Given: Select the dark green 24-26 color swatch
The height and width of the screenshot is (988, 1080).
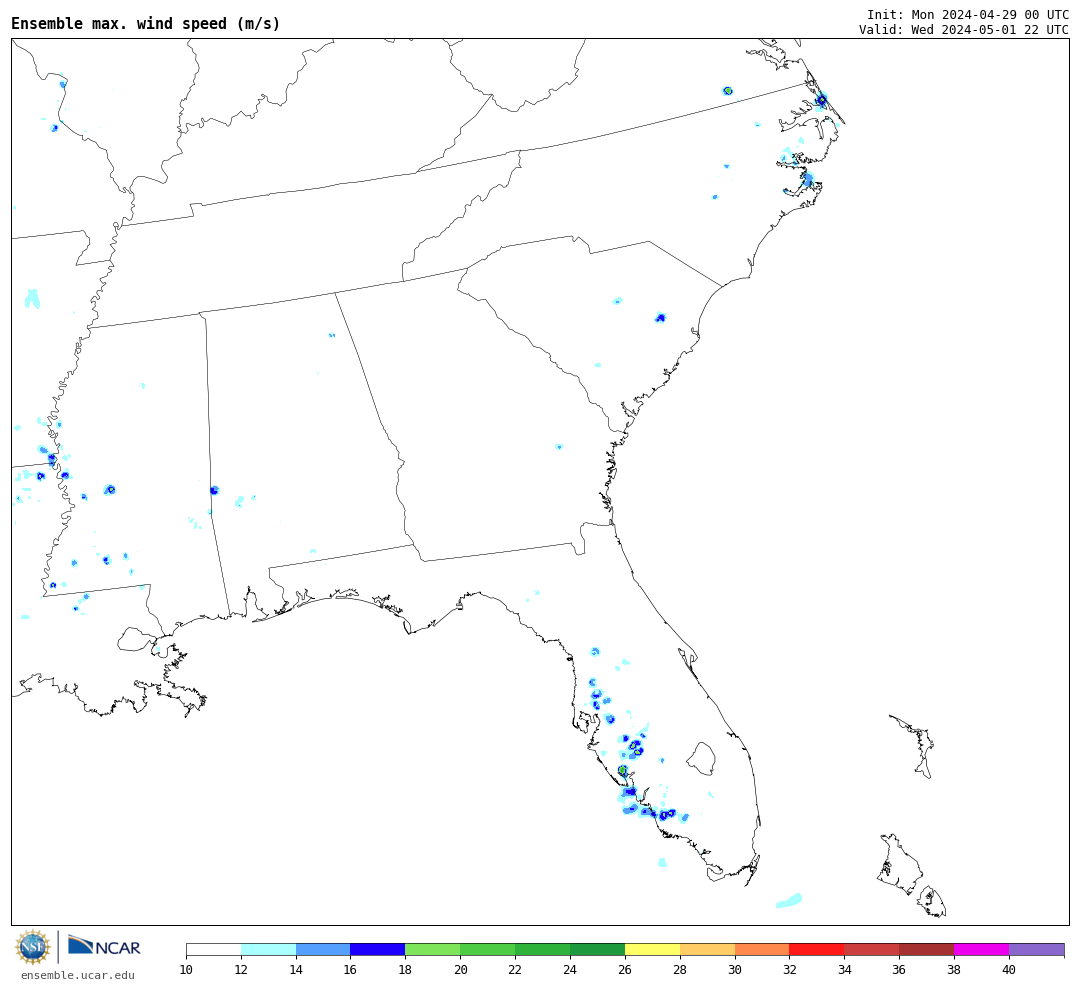Looking at the screenshot, I should (597, 950).
